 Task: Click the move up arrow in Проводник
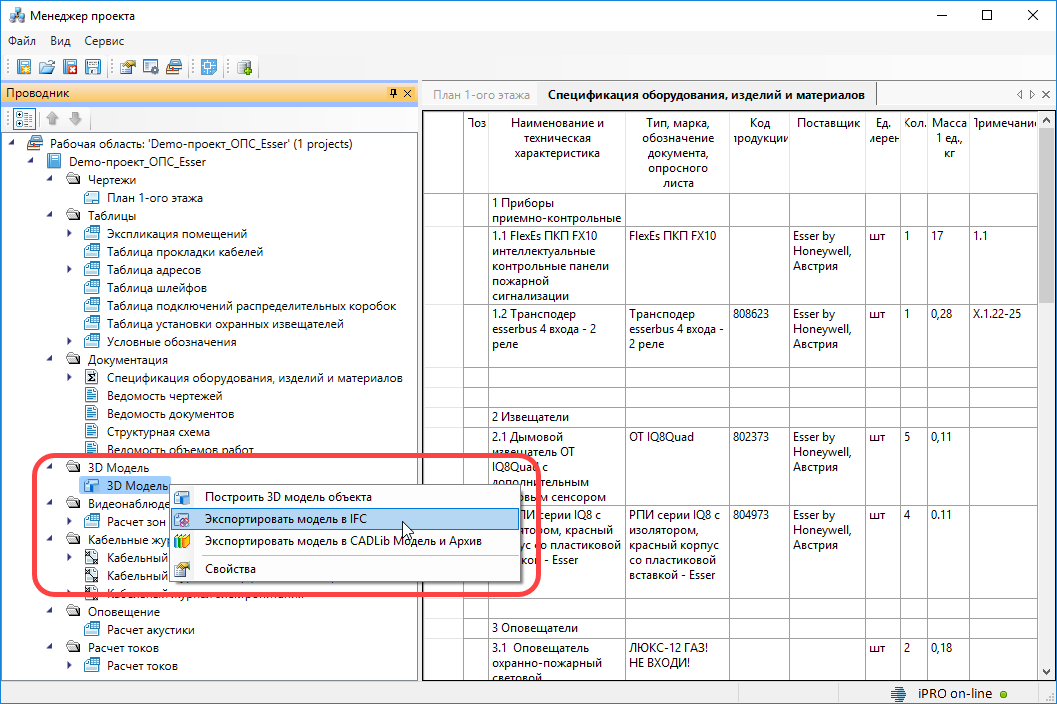(52, 119)
